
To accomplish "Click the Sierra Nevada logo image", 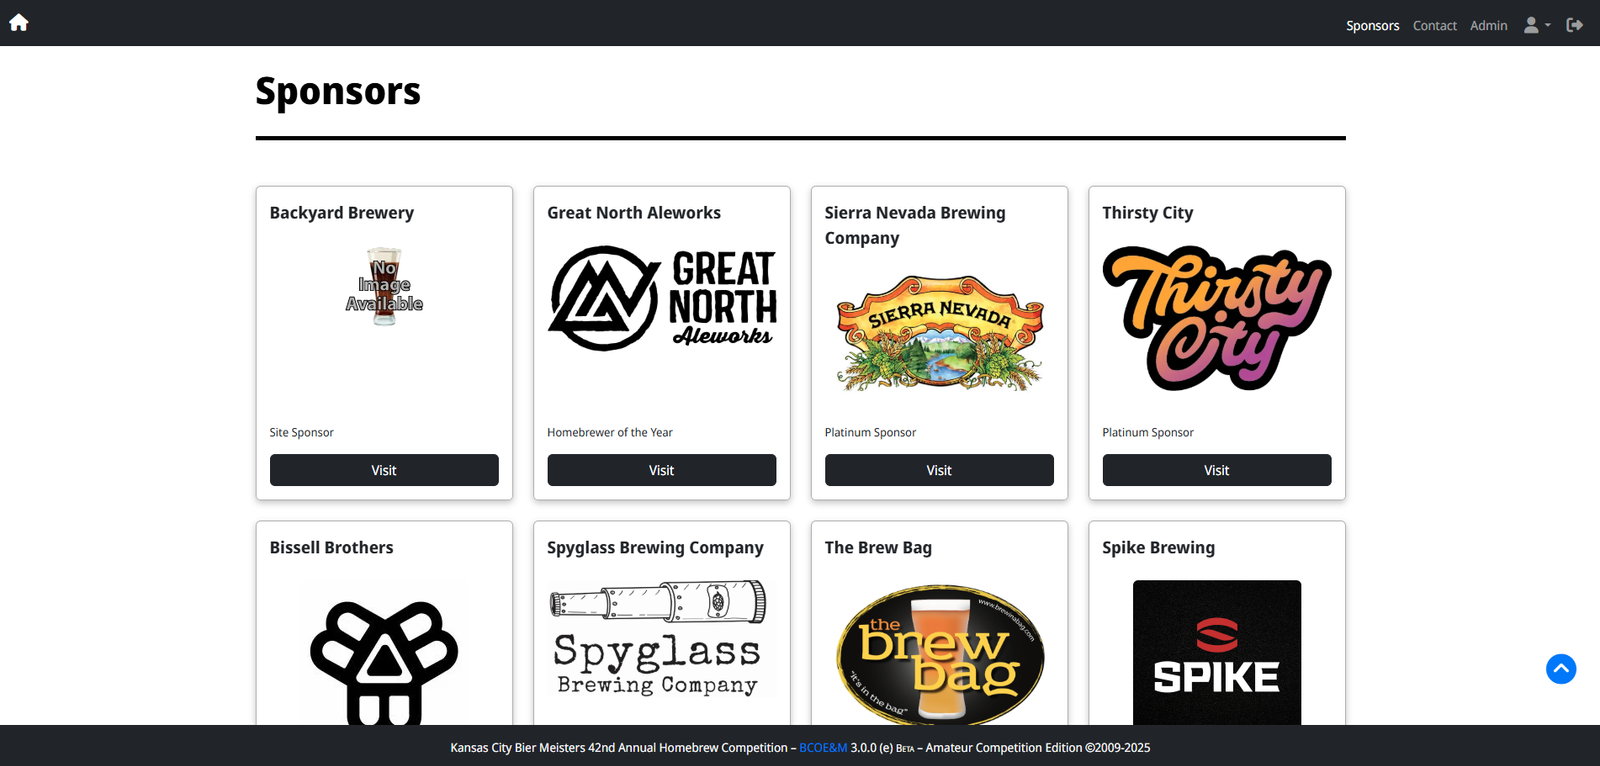I will coord(938,332).
